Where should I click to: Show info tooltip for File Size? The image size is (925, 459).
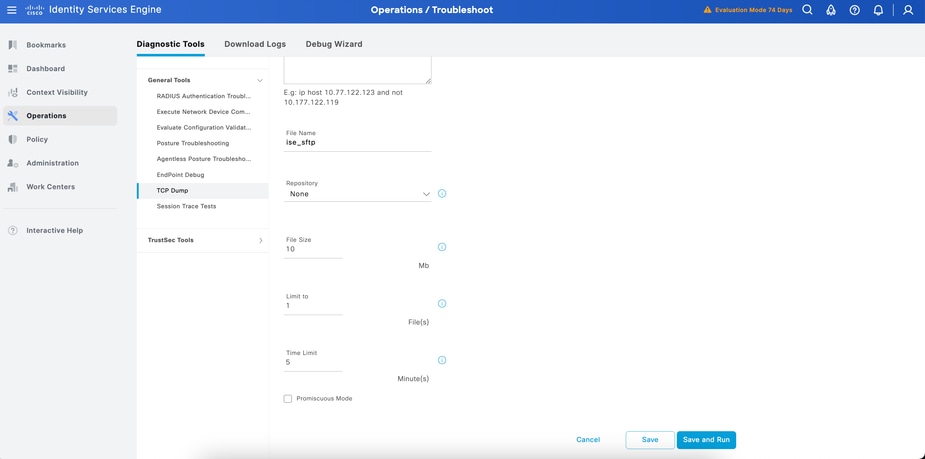442,247
